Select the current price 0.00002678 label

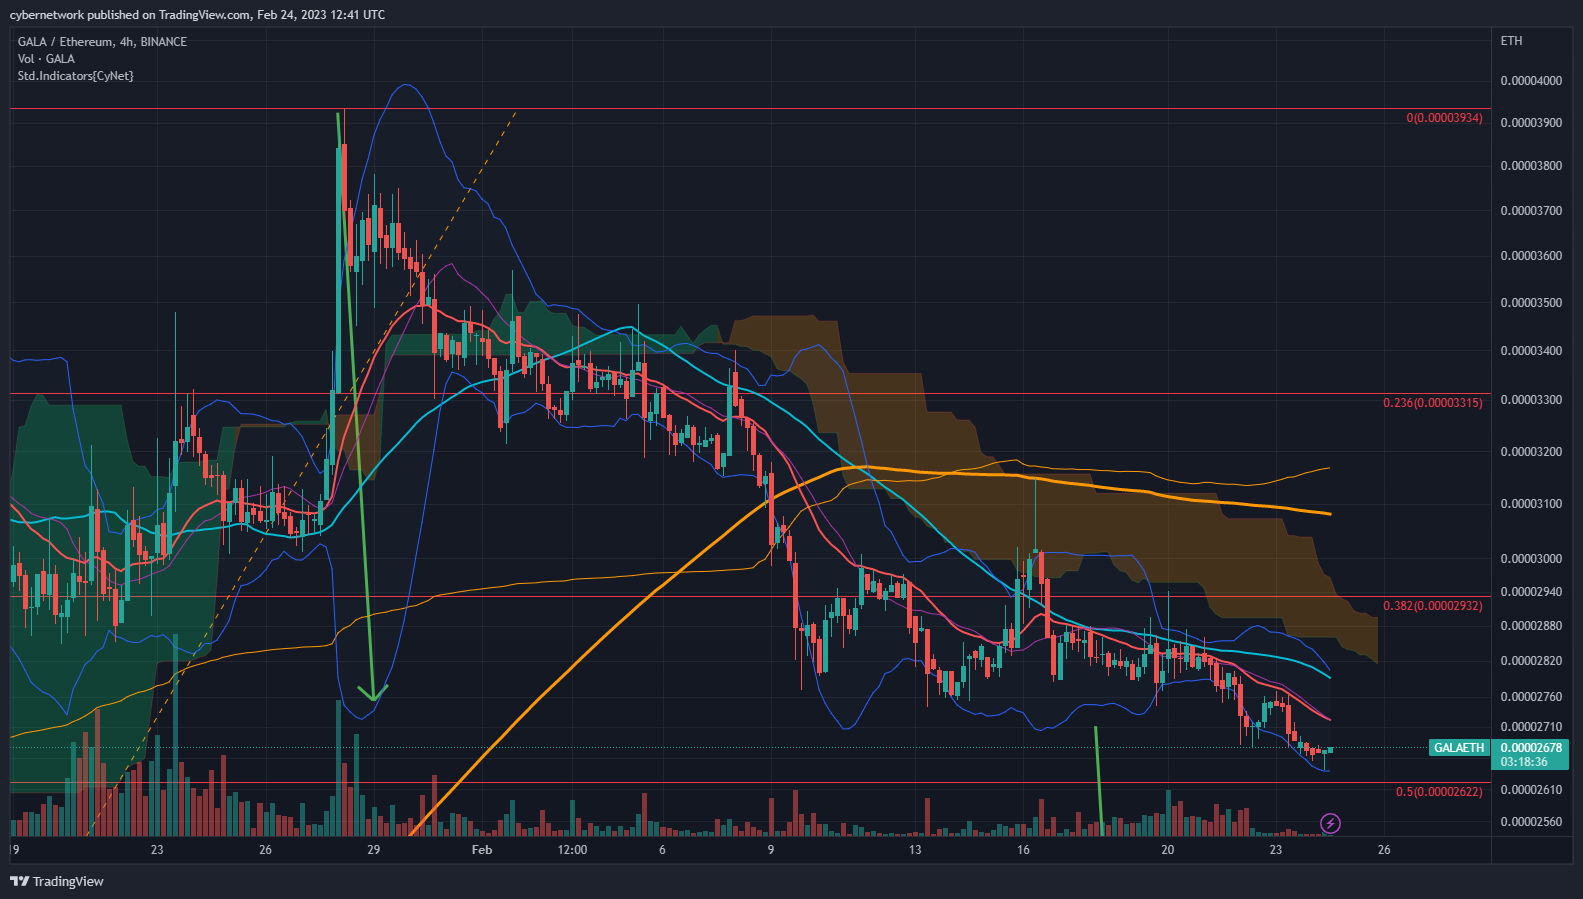click(1531, 748)
